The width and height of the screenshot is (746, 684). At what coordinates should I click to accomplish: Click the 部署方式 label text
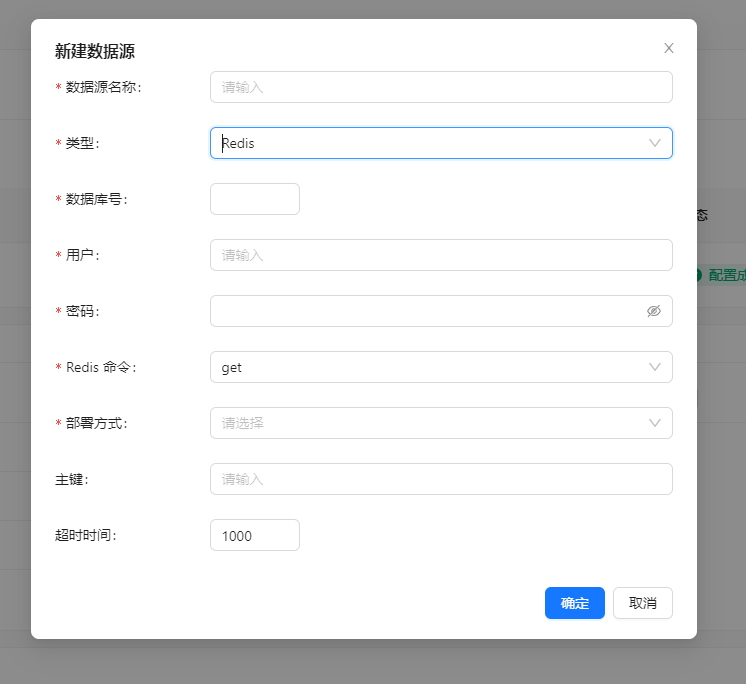(97, 423)
